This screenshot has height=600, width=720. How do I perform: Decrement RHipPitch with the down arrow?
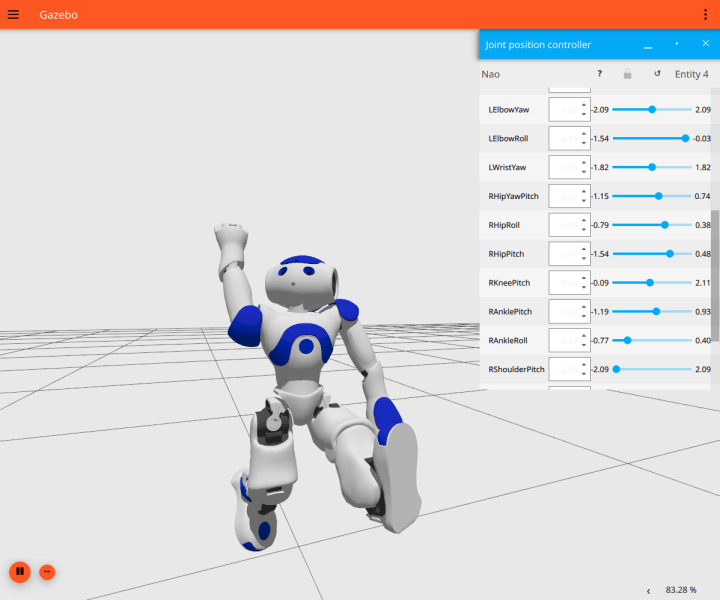click(x=584, y=258)
